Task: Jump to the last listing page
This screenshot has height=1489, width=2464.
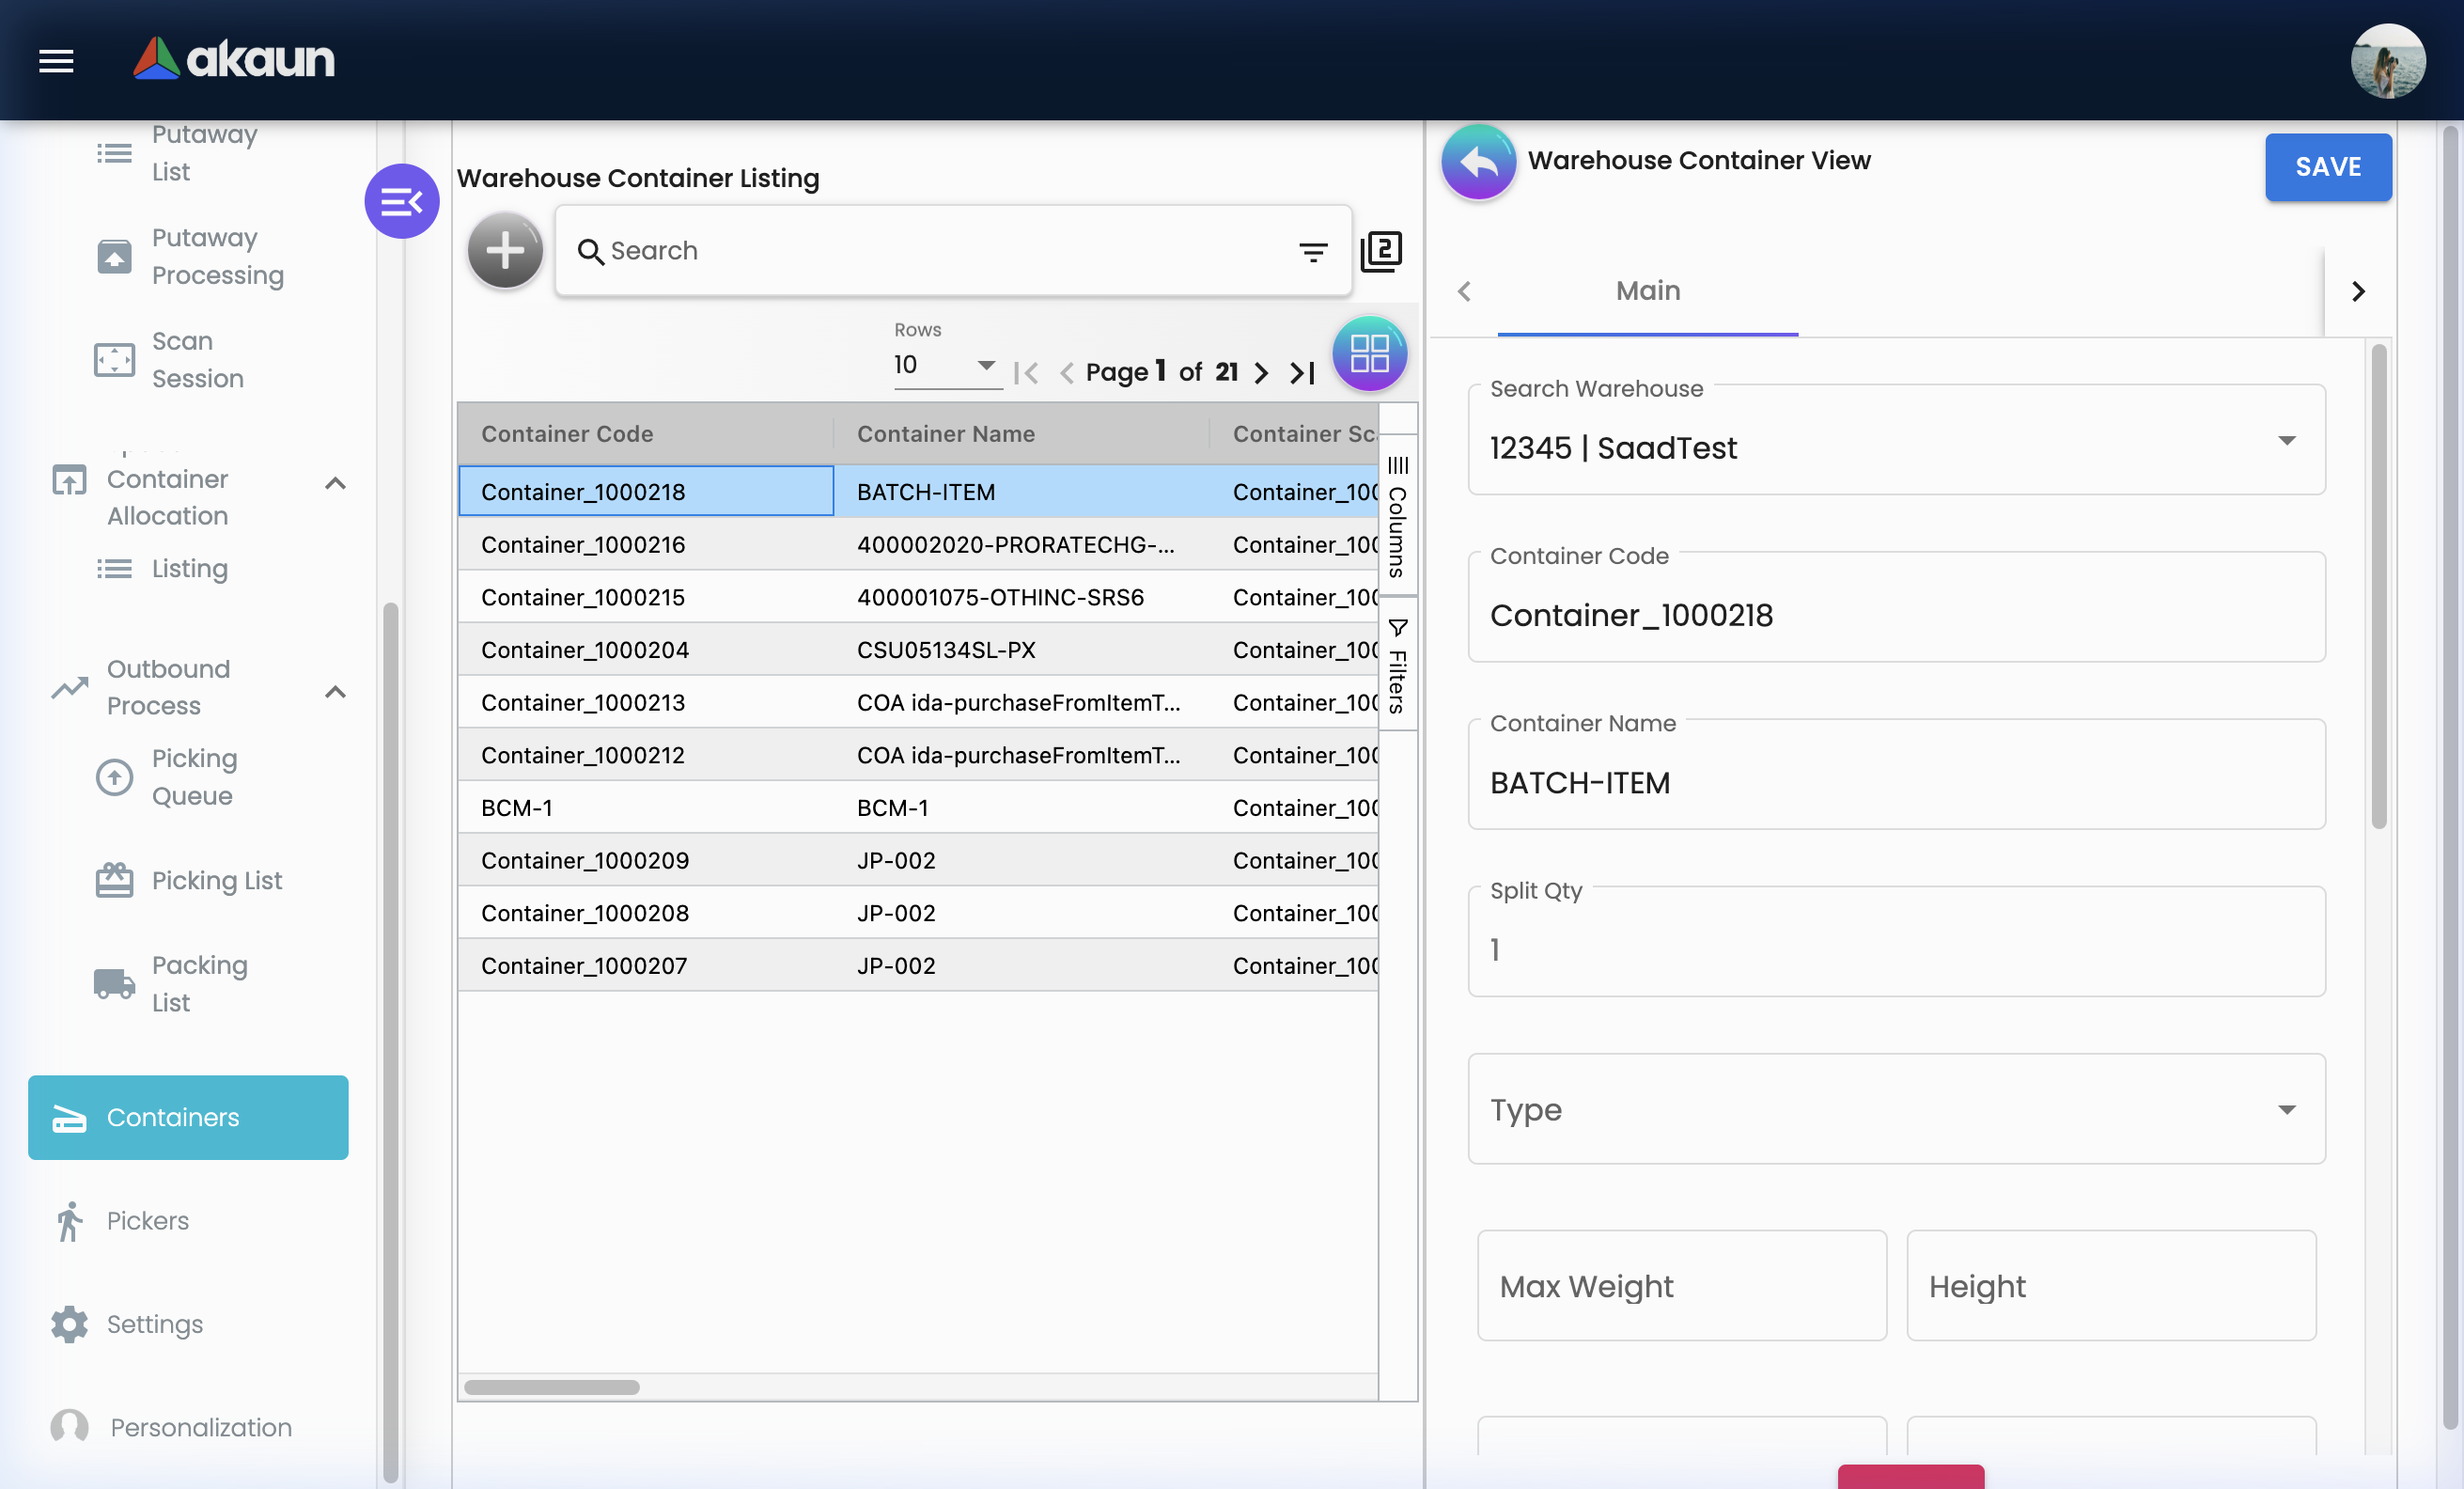Action: (x=1302, y=373)
